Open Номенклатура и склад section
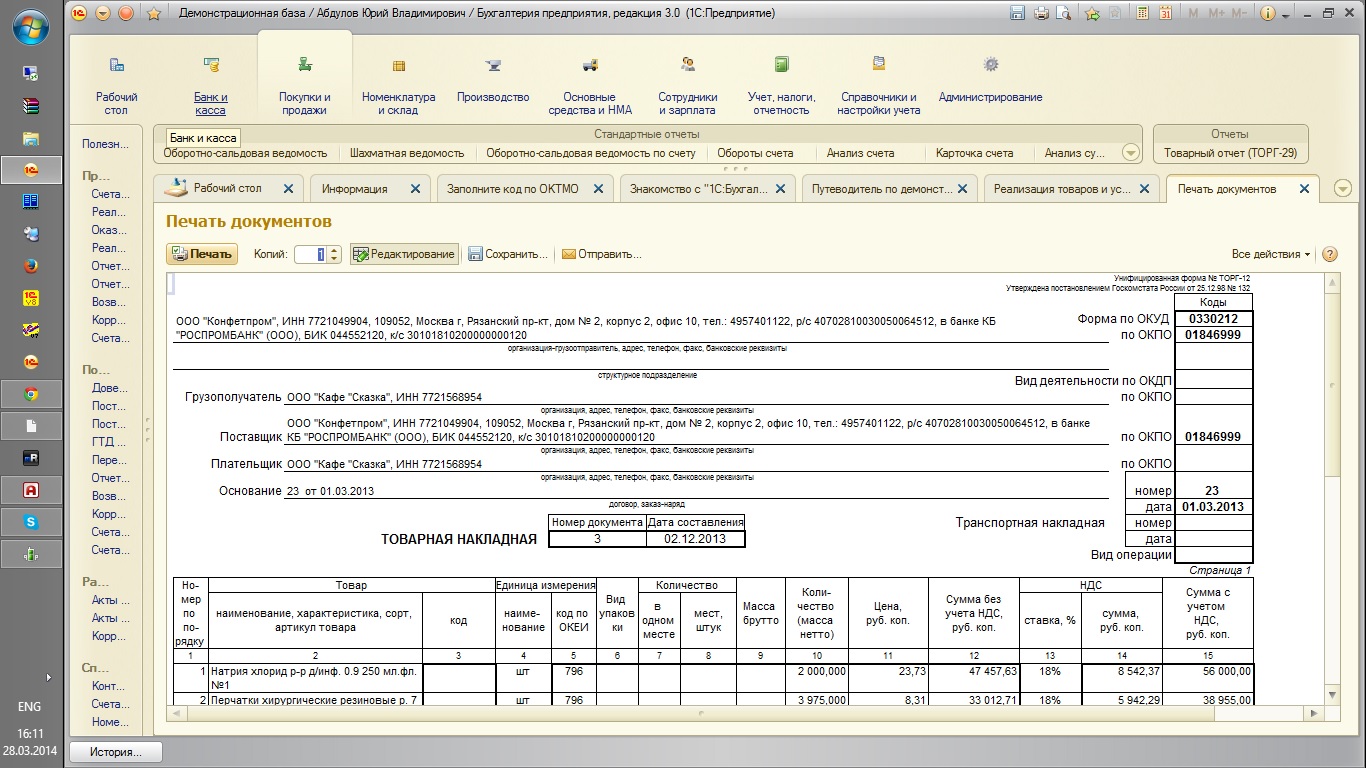 399,85
